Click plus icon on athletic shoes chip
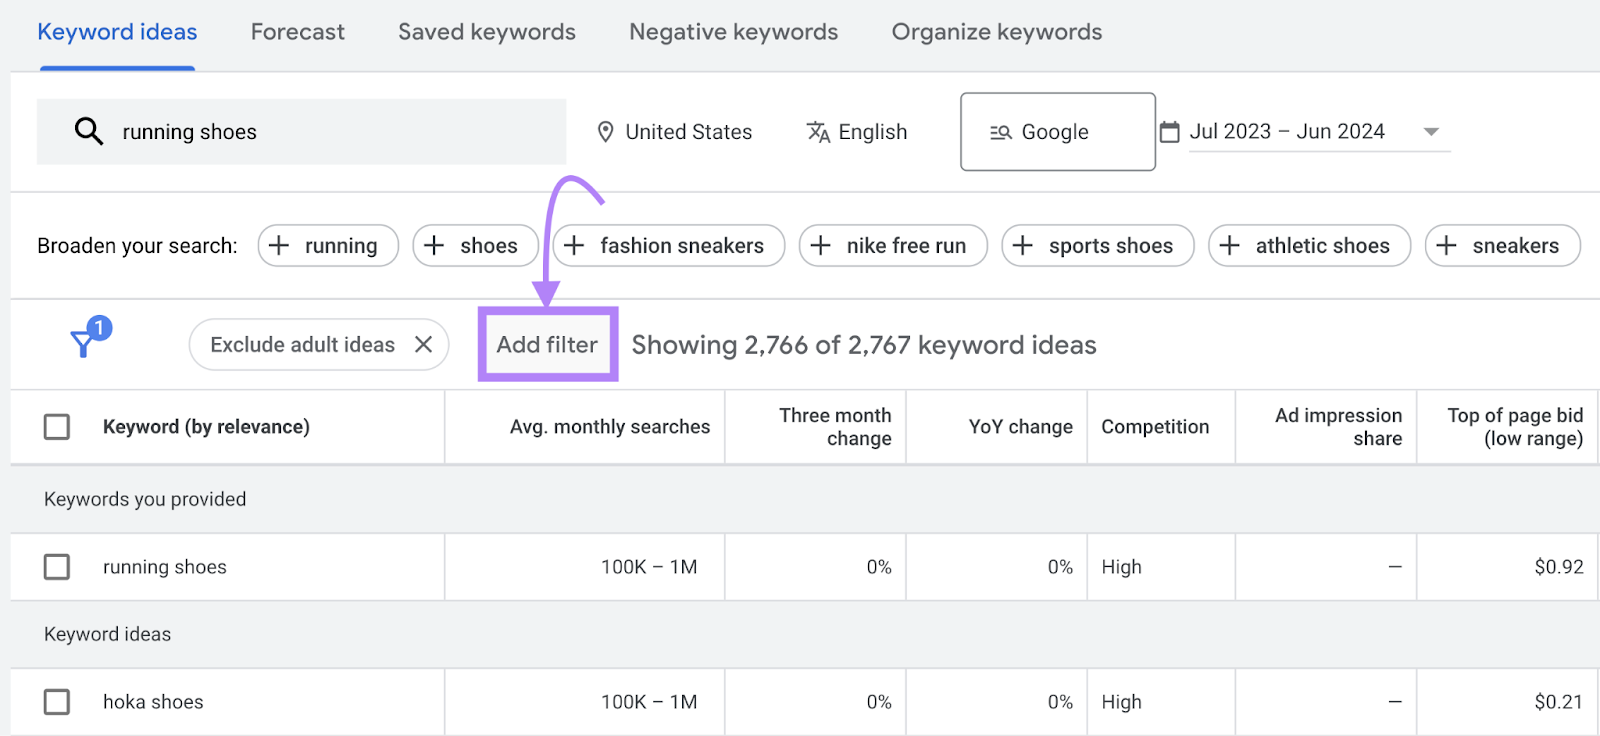Screen dimensions: 1600x736 pyautogui.click(x=1230, y=245)
